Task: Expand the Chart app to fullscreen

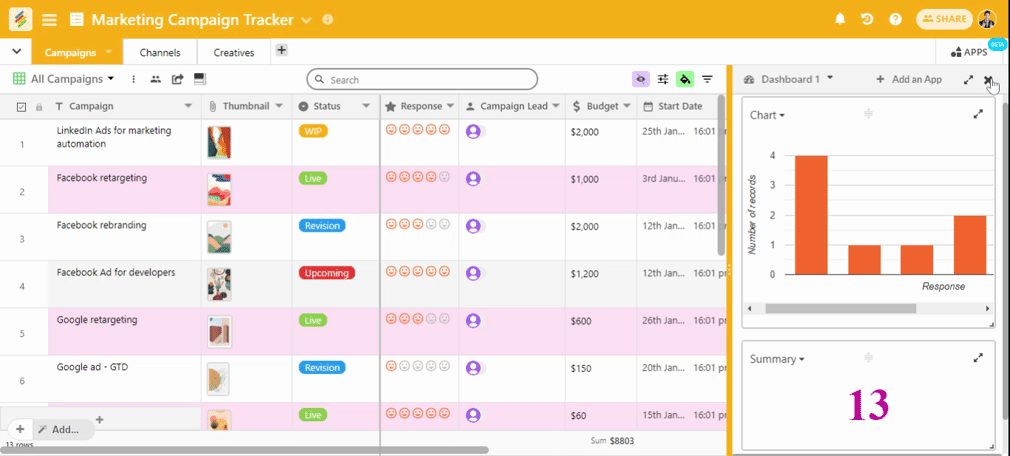Action: 978,114
